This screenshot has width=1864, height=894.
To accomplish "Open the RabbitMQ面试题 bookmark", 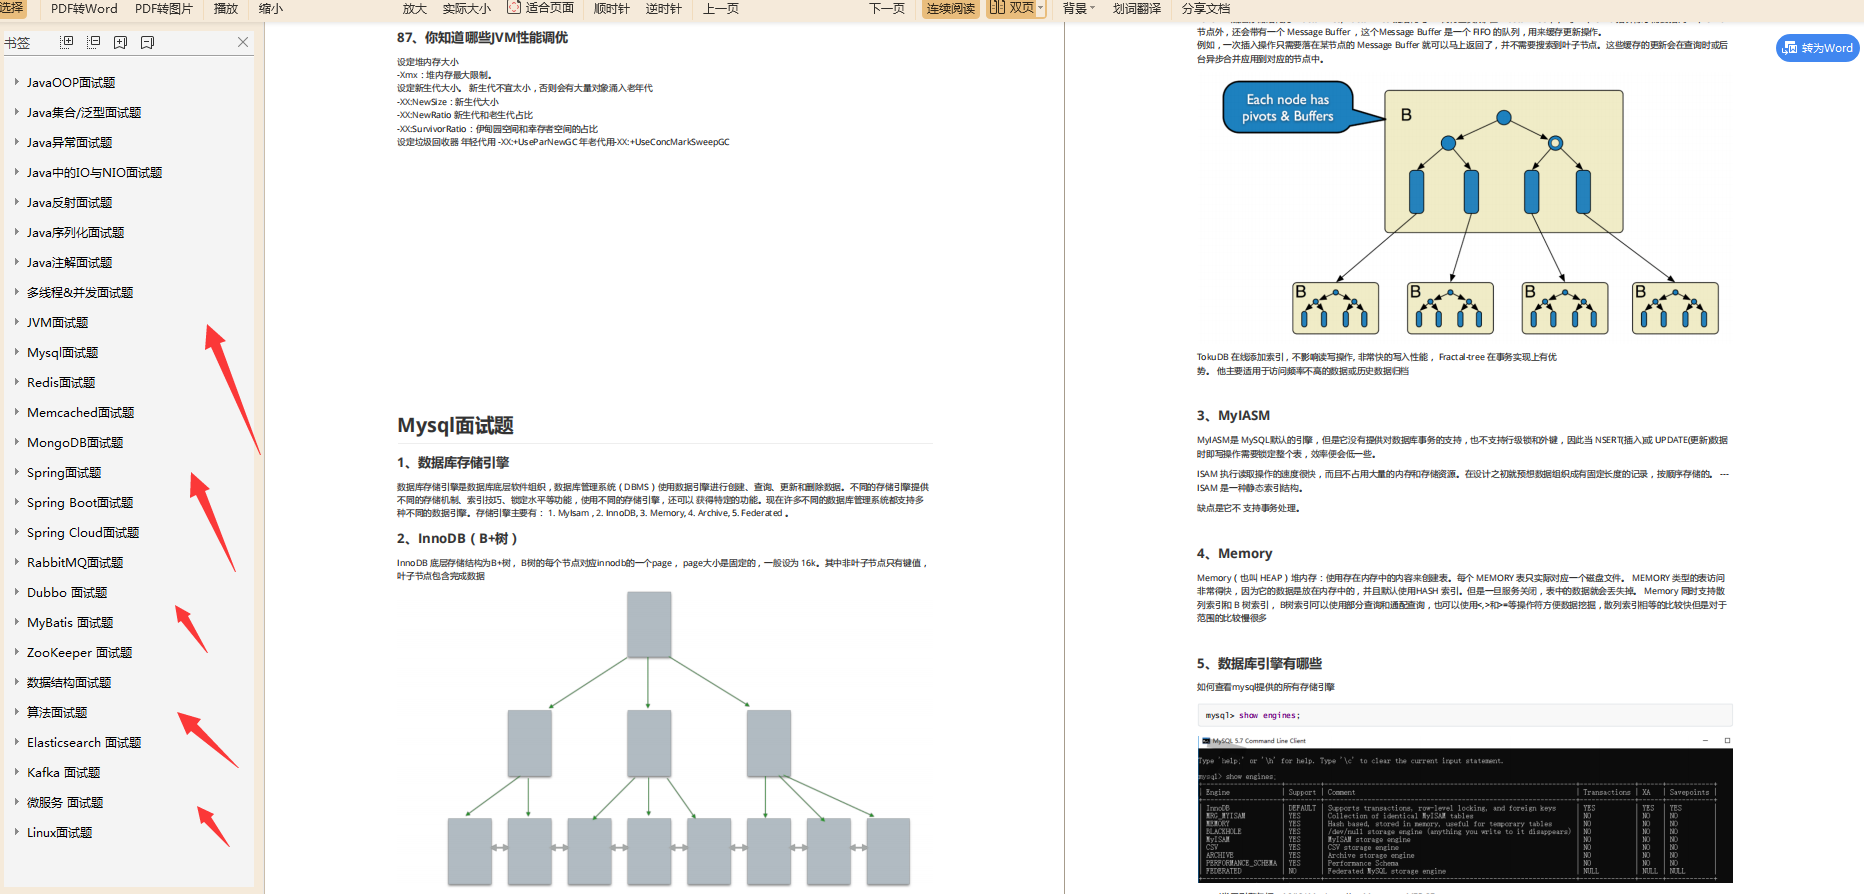I will [75, 562].
